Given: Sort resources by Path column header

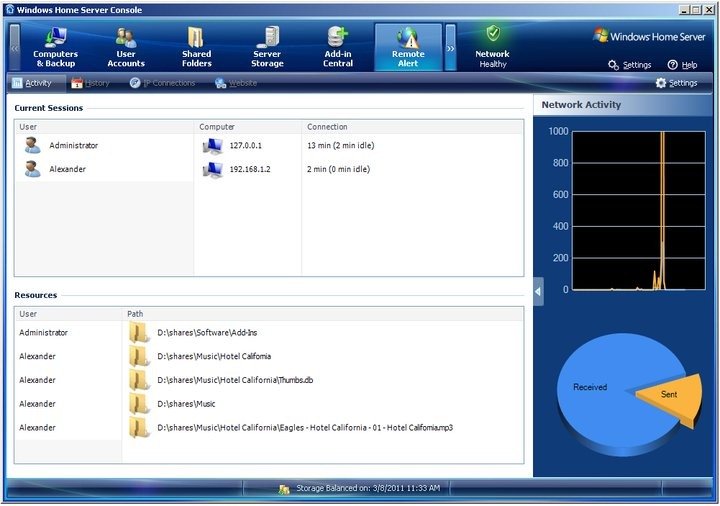Looking at the screenshot, I should click(x=323, y=314).
